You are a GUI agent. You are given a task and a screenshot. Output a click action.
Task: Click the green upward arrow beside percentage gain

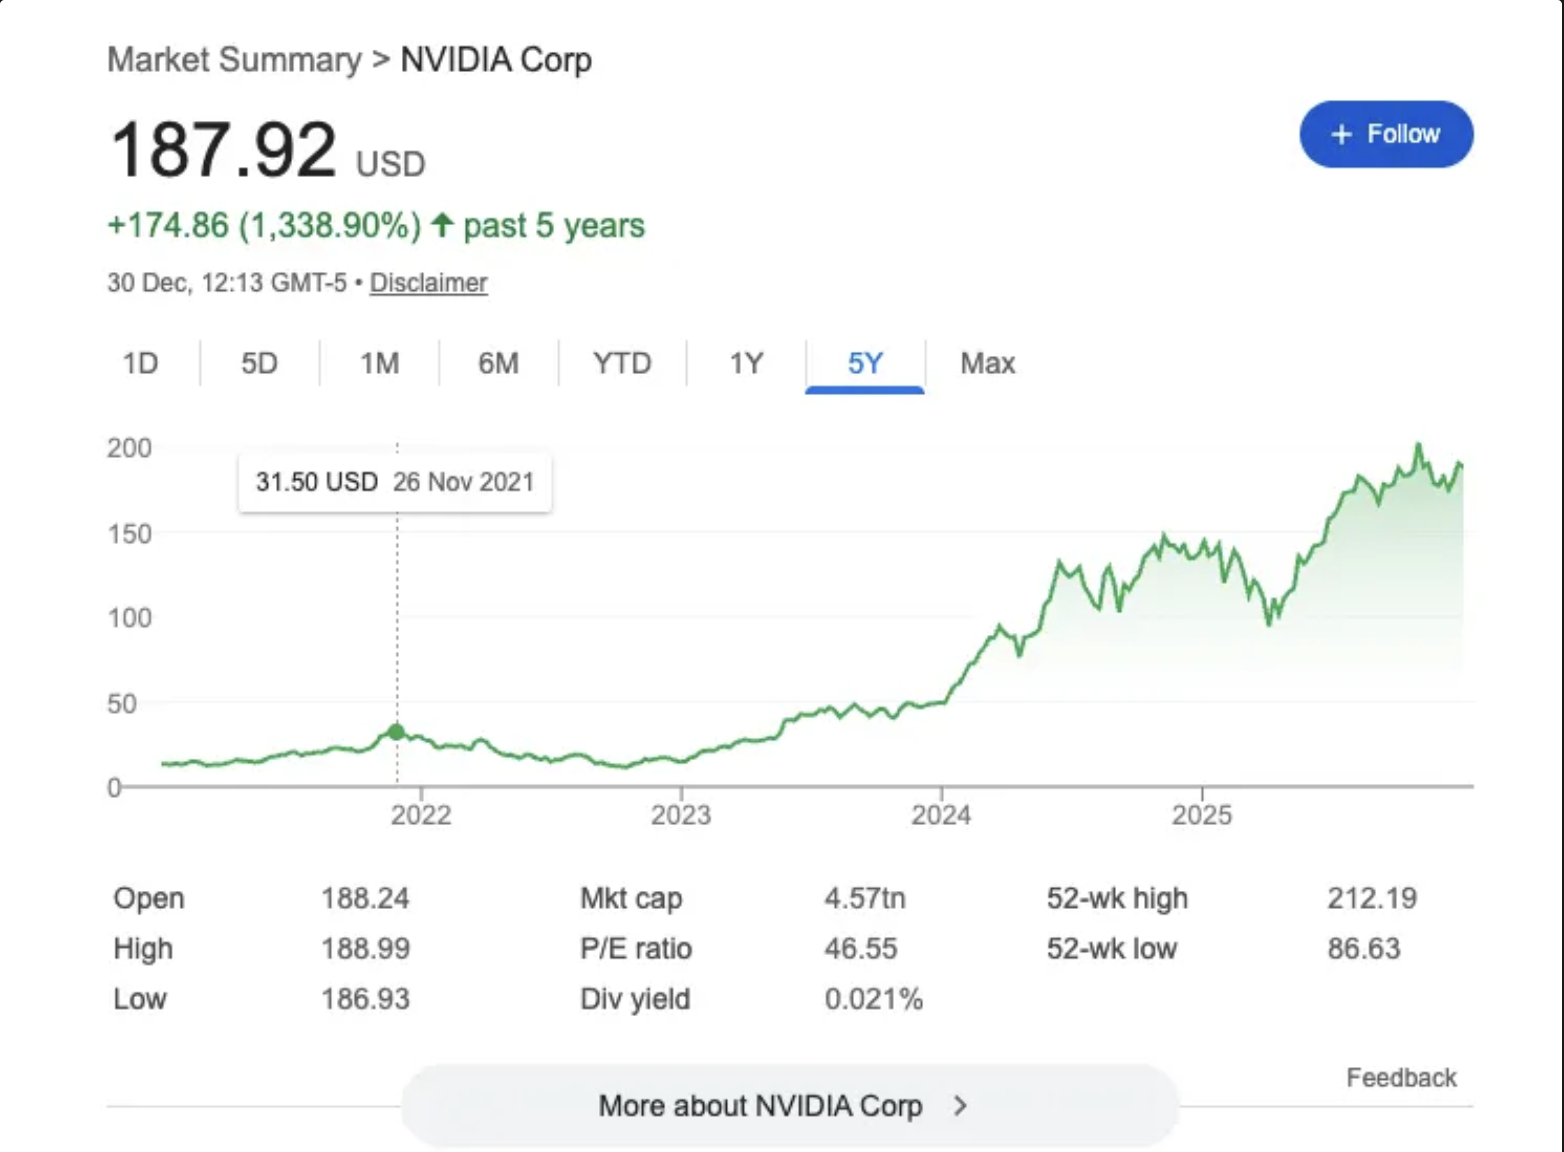[443, 226]
